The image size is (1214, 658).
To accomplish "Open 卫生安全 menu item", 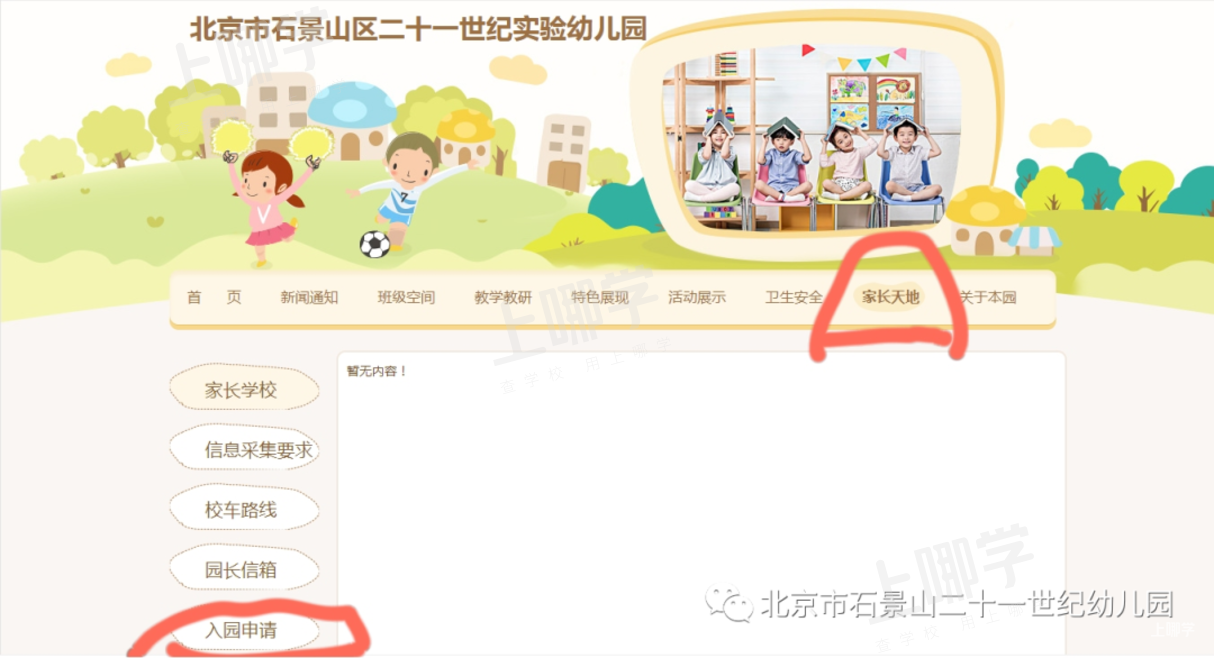I will click(x=794, y=297).
